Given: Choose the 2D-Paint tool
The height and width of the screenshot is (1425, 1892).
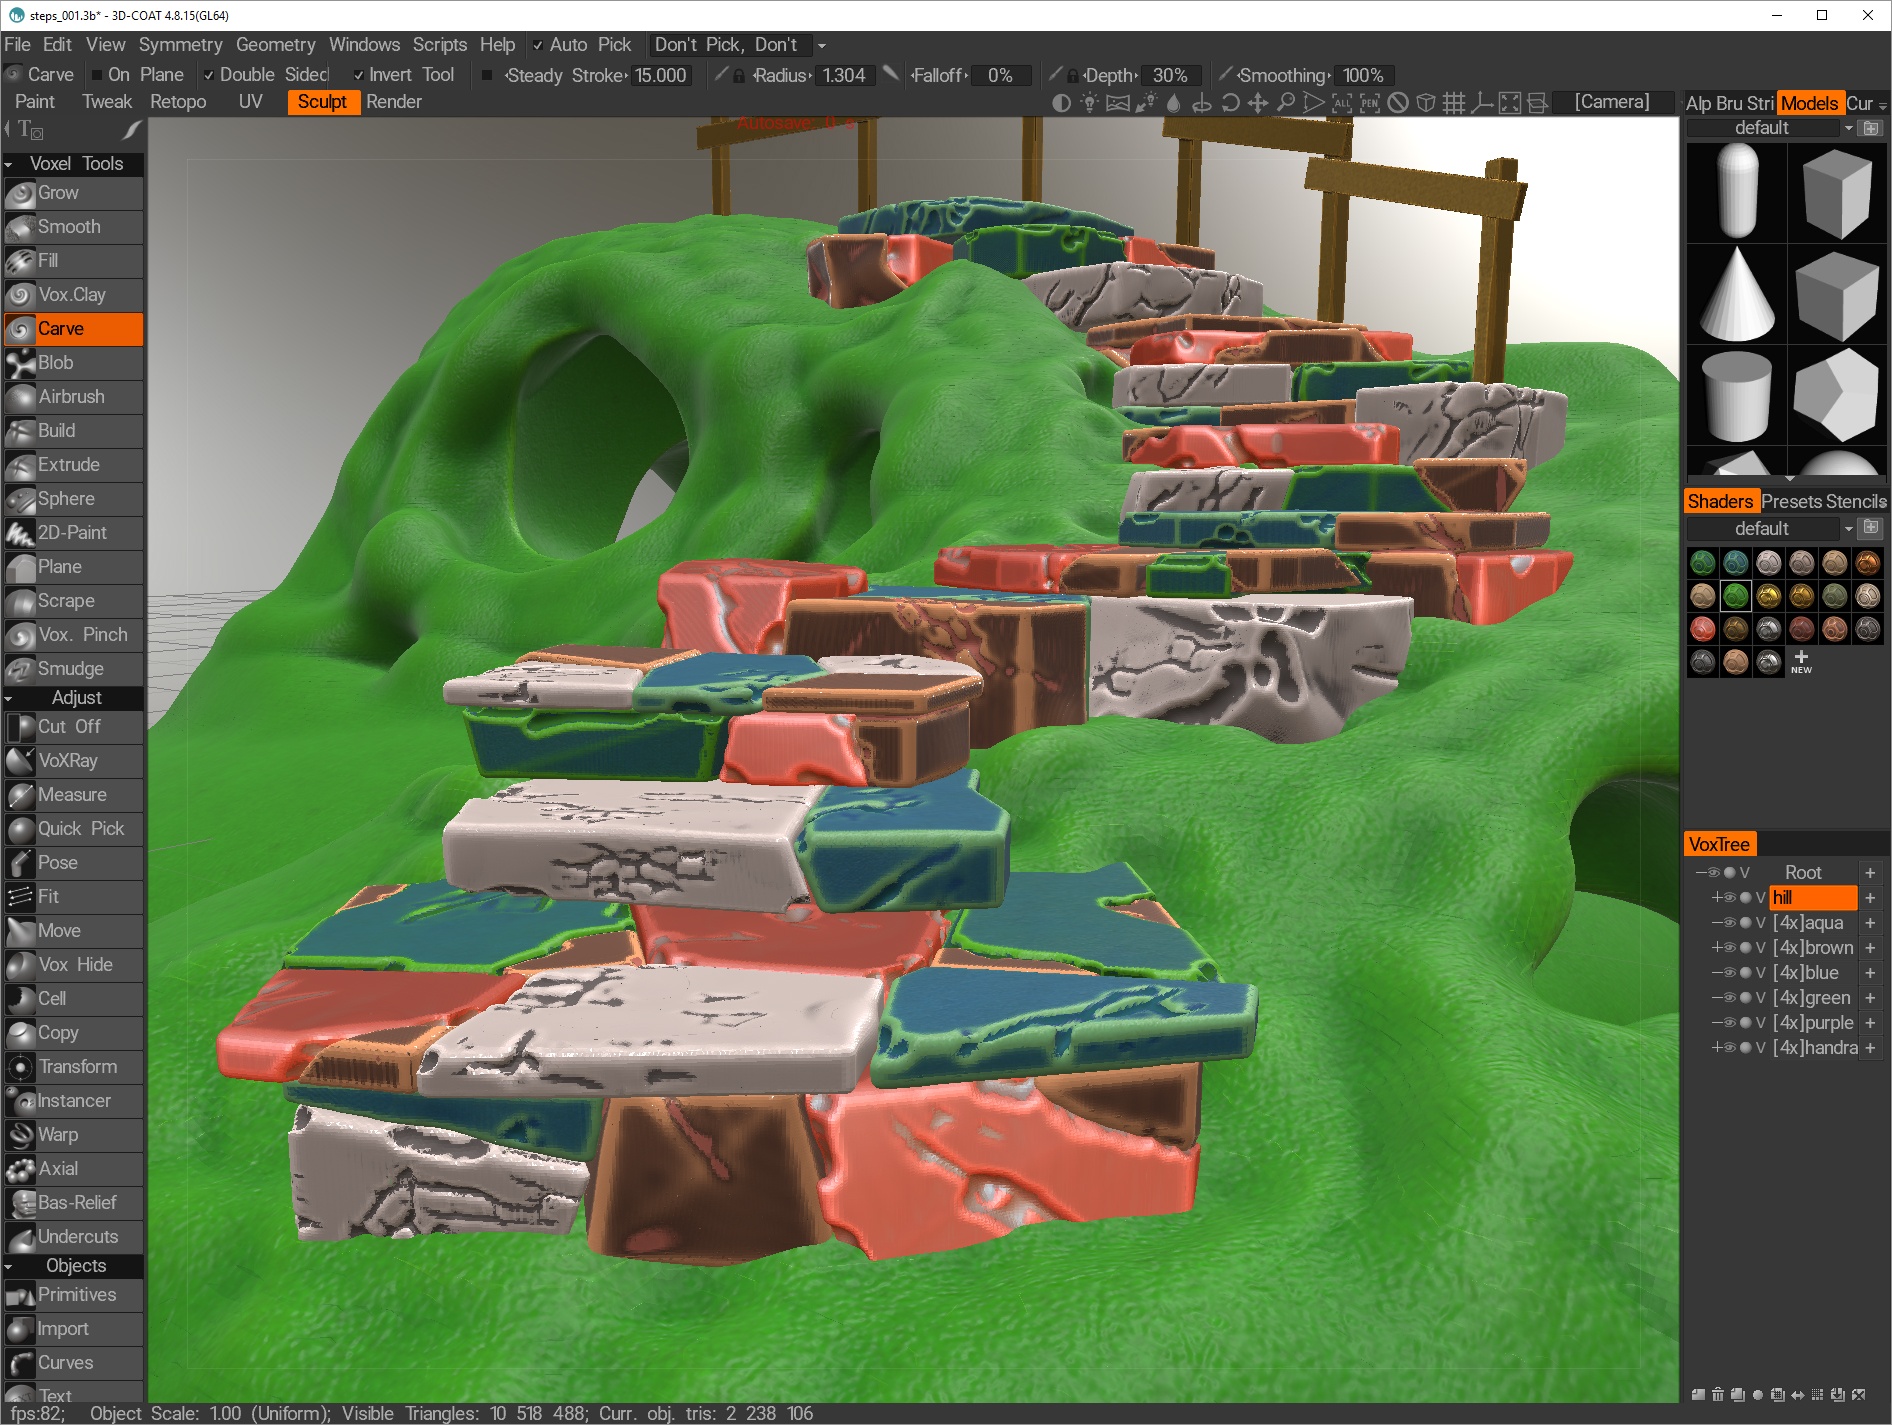Looking at the screenshot, I should pos(73,533).
